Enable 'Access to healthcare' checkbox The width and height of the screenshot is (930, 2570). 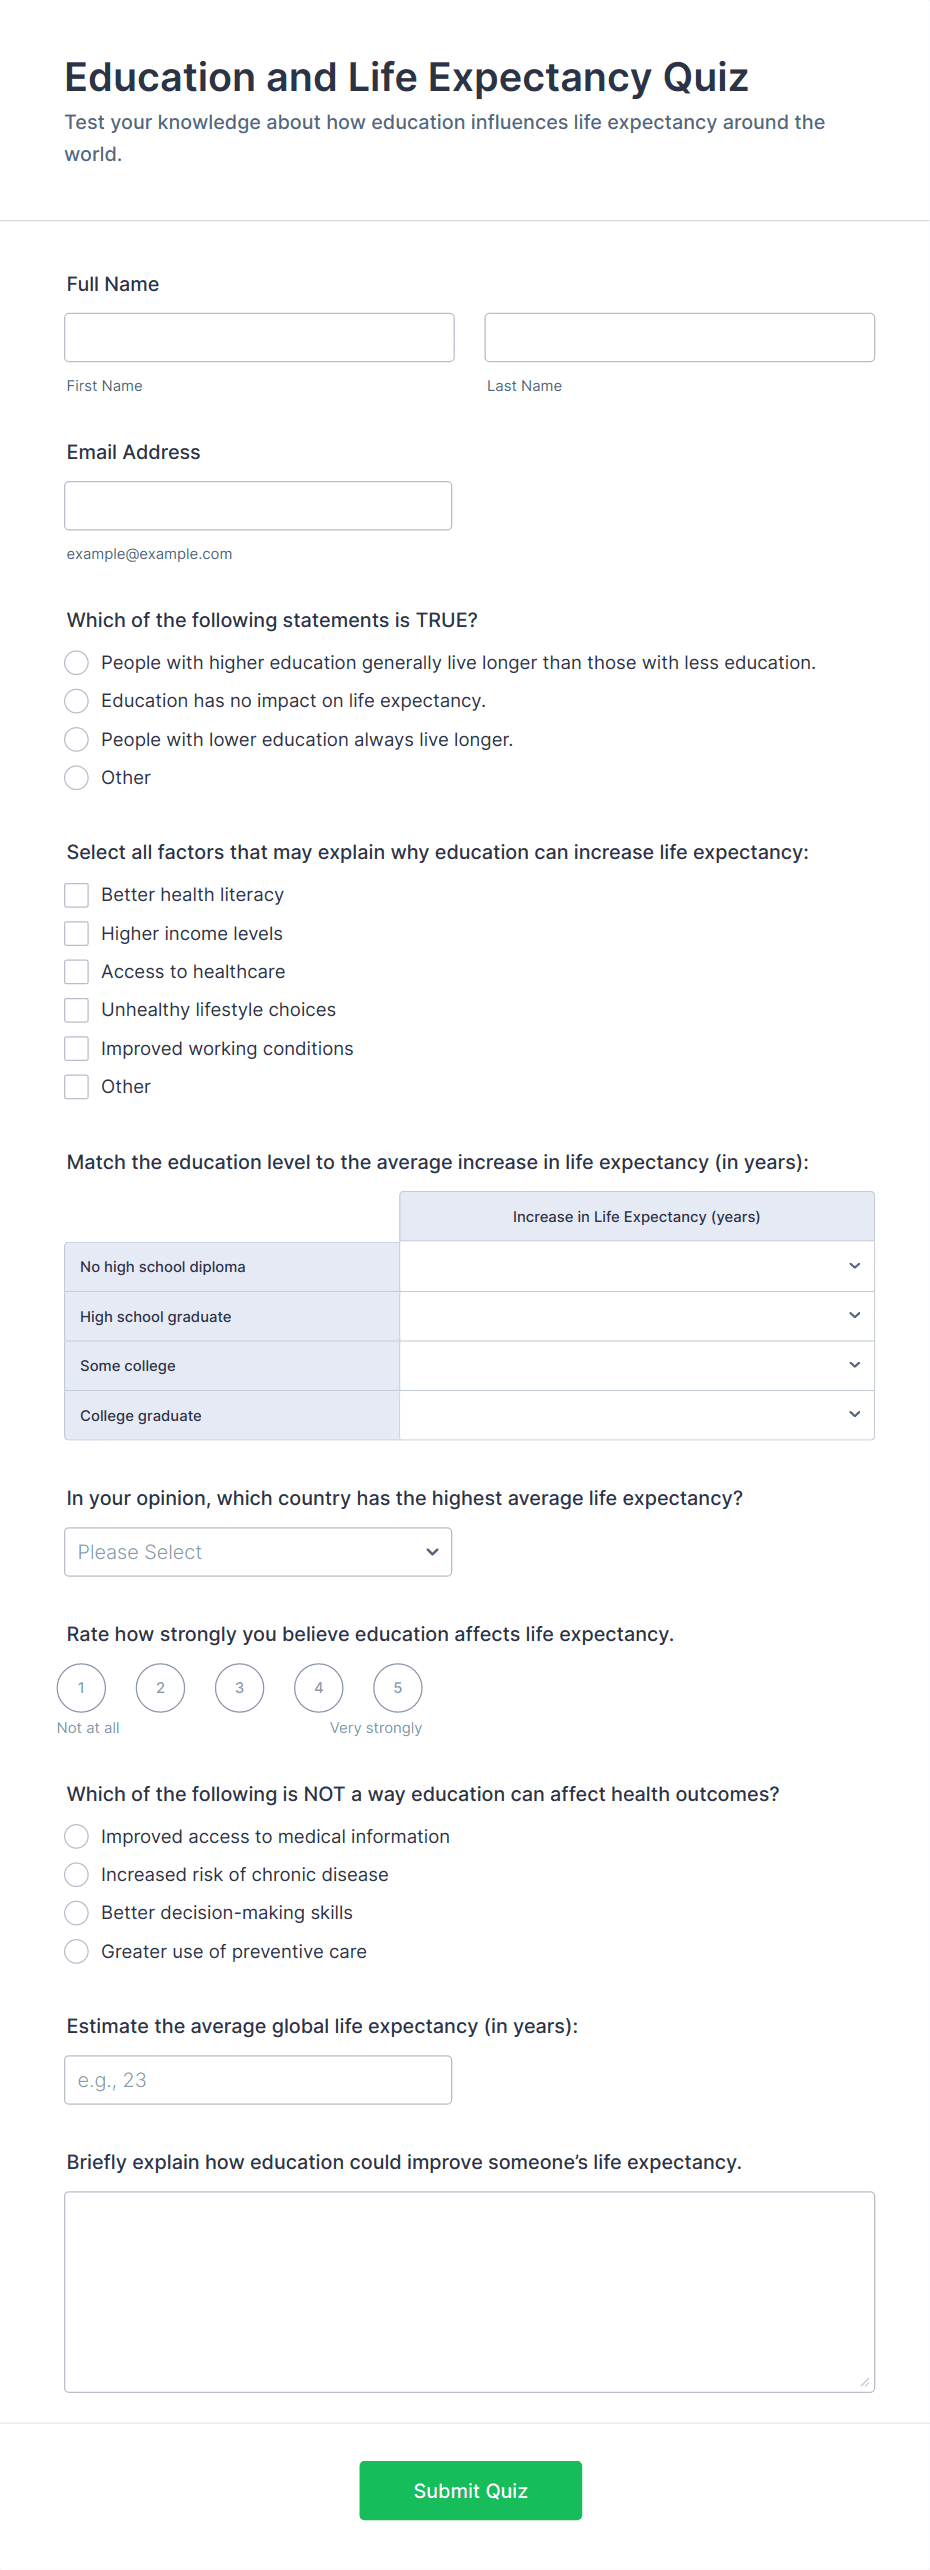(x=77, y=972)
